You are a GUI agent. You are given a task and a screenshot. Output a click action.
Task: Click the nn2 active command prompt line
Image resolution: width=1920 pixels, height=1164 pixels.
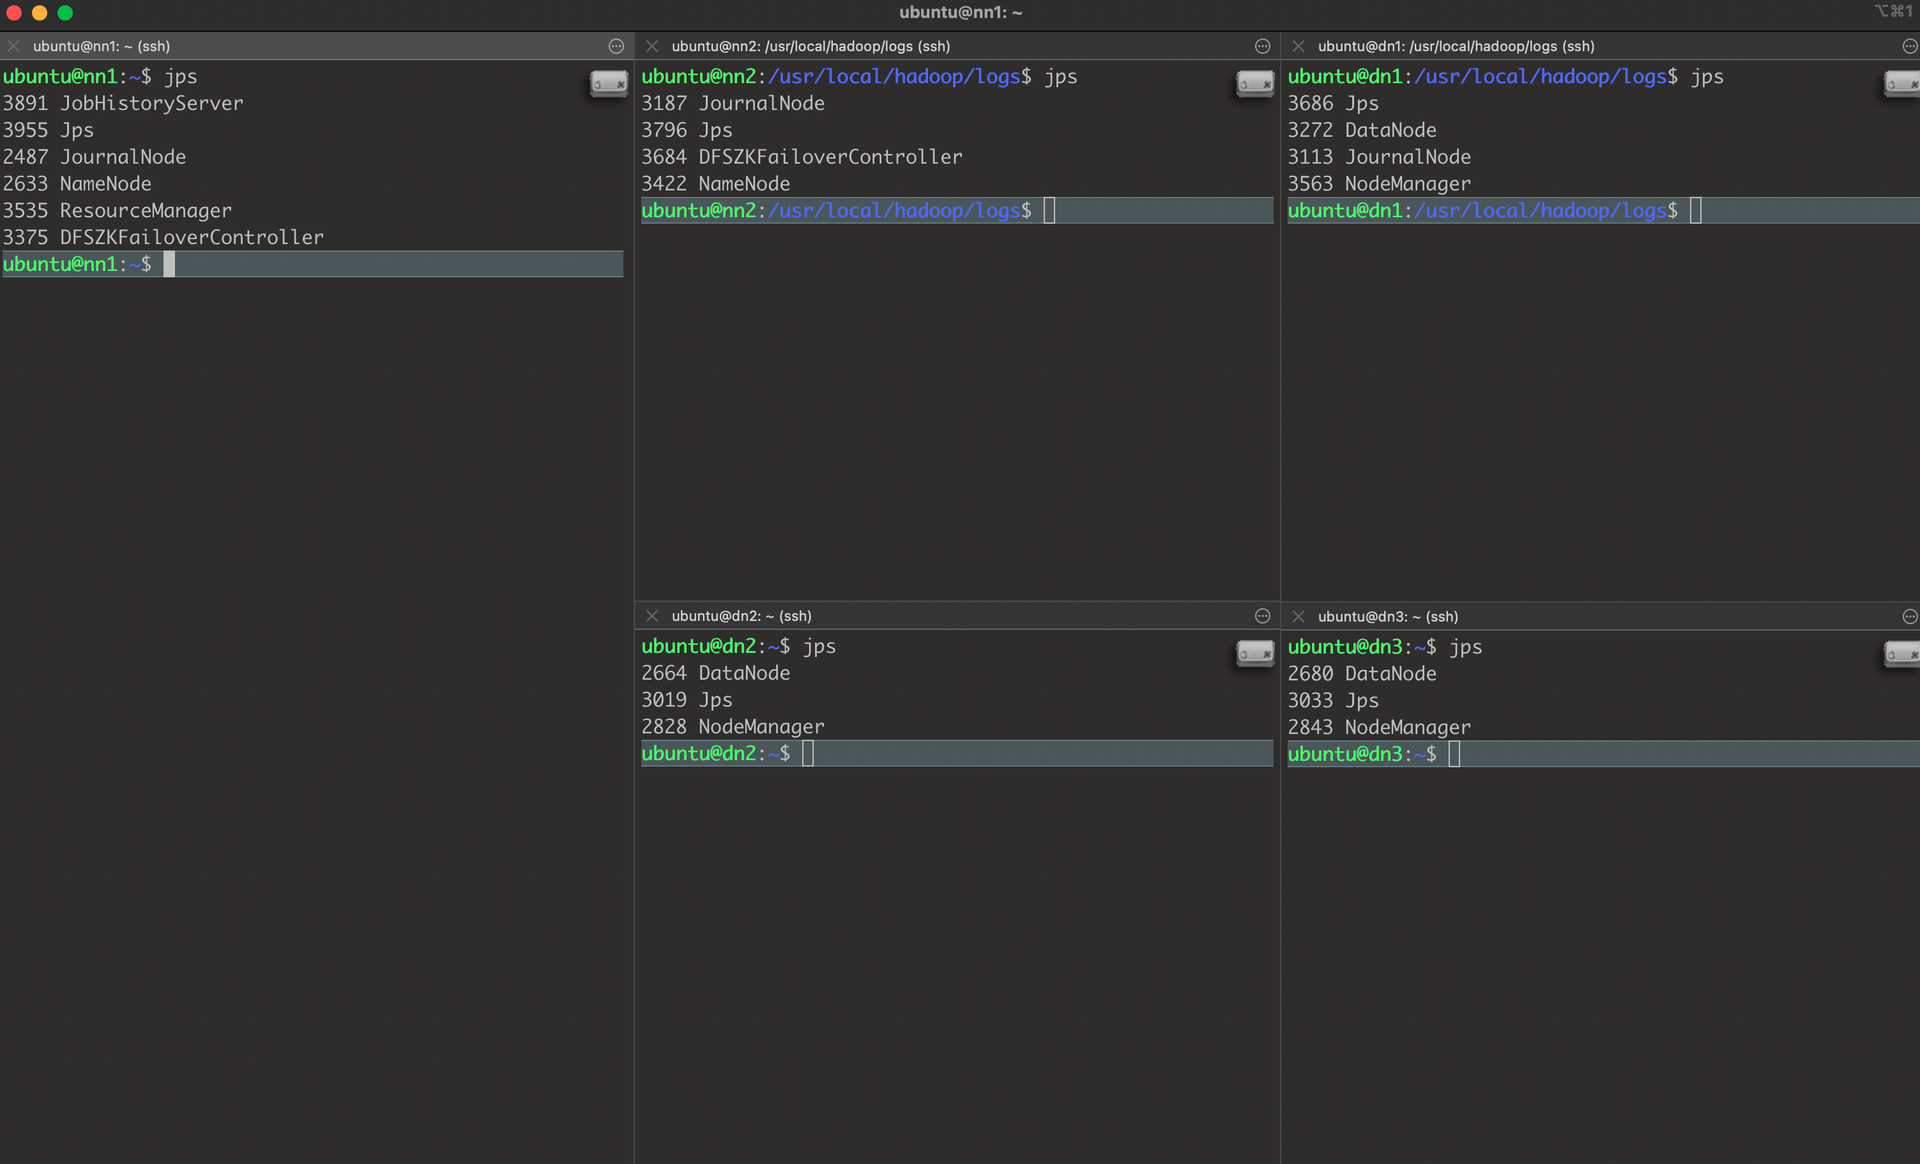[957, 210]
